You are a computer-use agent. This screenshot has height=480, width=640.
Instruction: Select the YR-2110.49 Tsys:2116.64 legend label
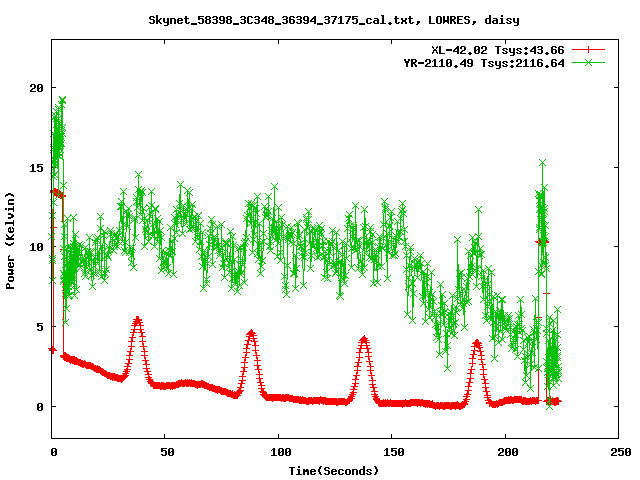pyautogui.click(x=484, y=63)
